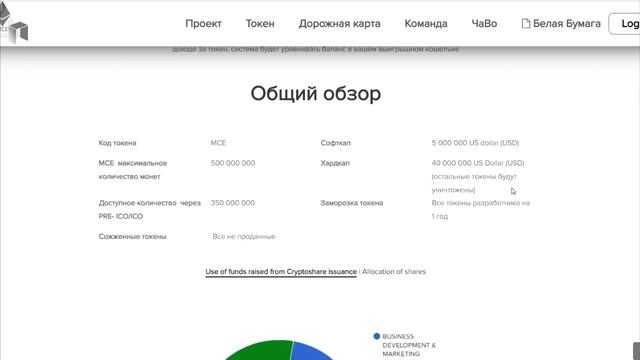The width and height of the screenshot is (640, 360).
Task: Click the 40 000 000 US Dollar value
Action: point(478,163)
